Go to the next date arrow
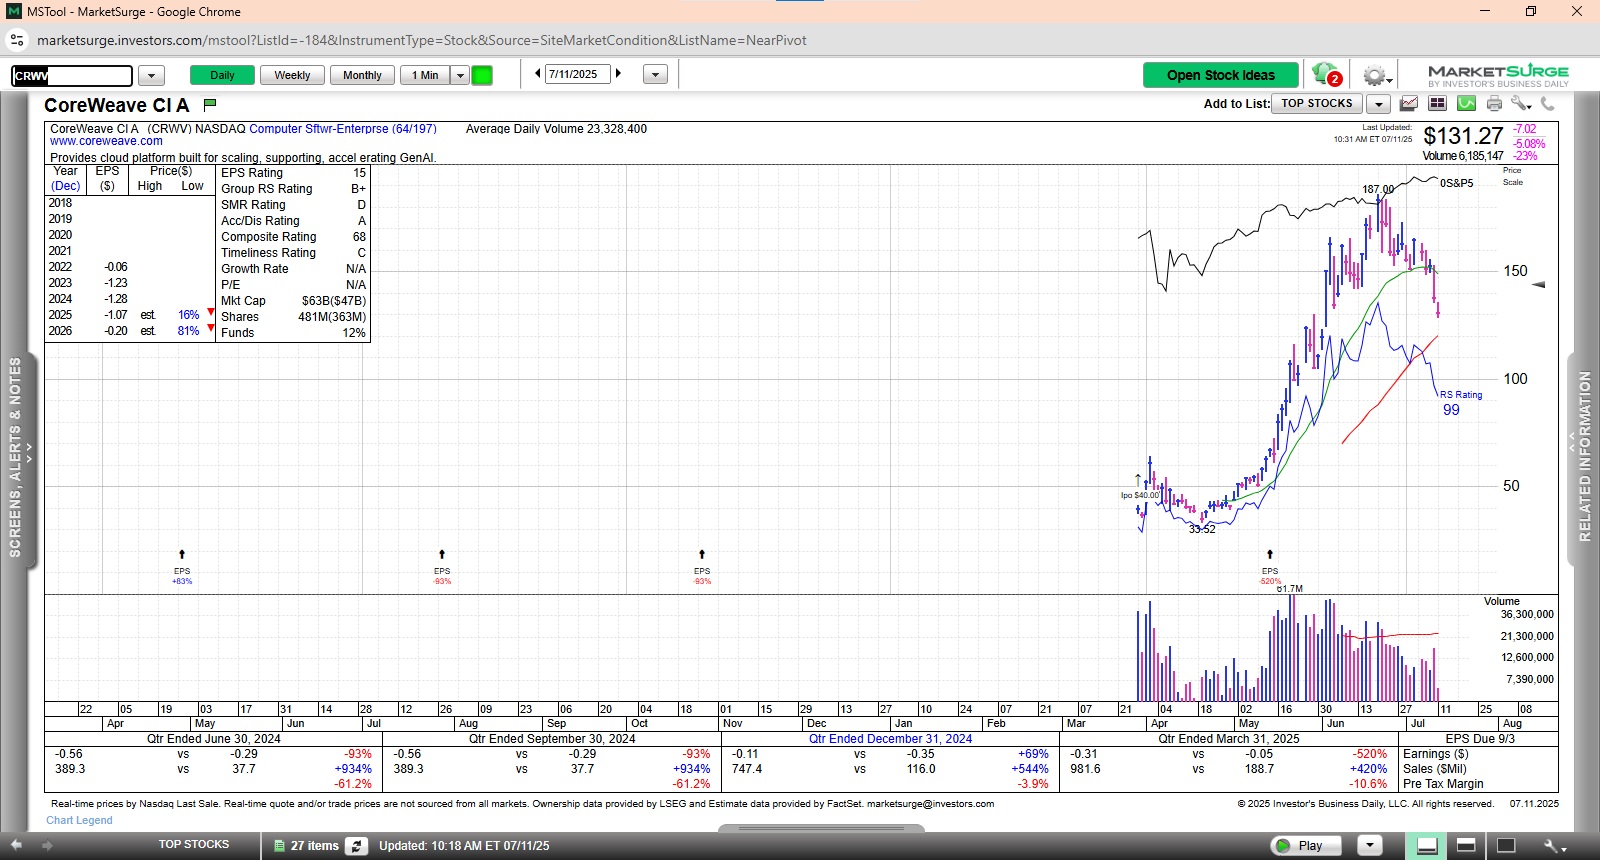 click(x=618, y=74)
